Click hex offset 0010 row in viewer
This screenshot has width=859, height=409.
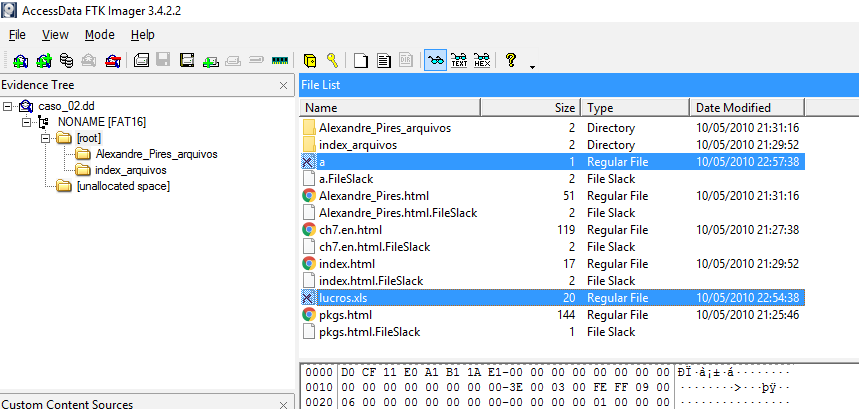coord(319,388)
